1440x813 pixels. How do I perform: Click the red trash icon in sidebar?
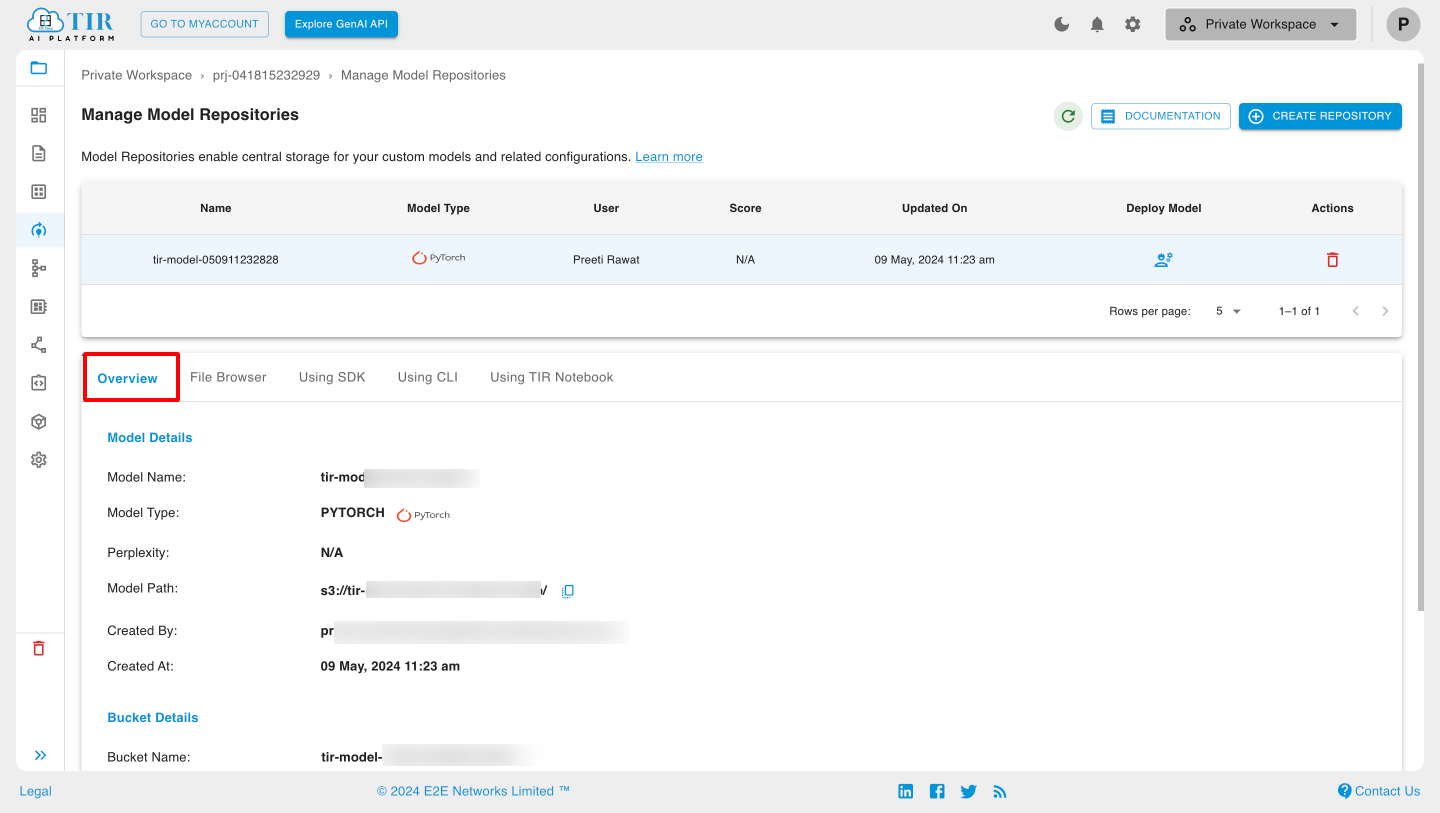click(x=39, y=648)
